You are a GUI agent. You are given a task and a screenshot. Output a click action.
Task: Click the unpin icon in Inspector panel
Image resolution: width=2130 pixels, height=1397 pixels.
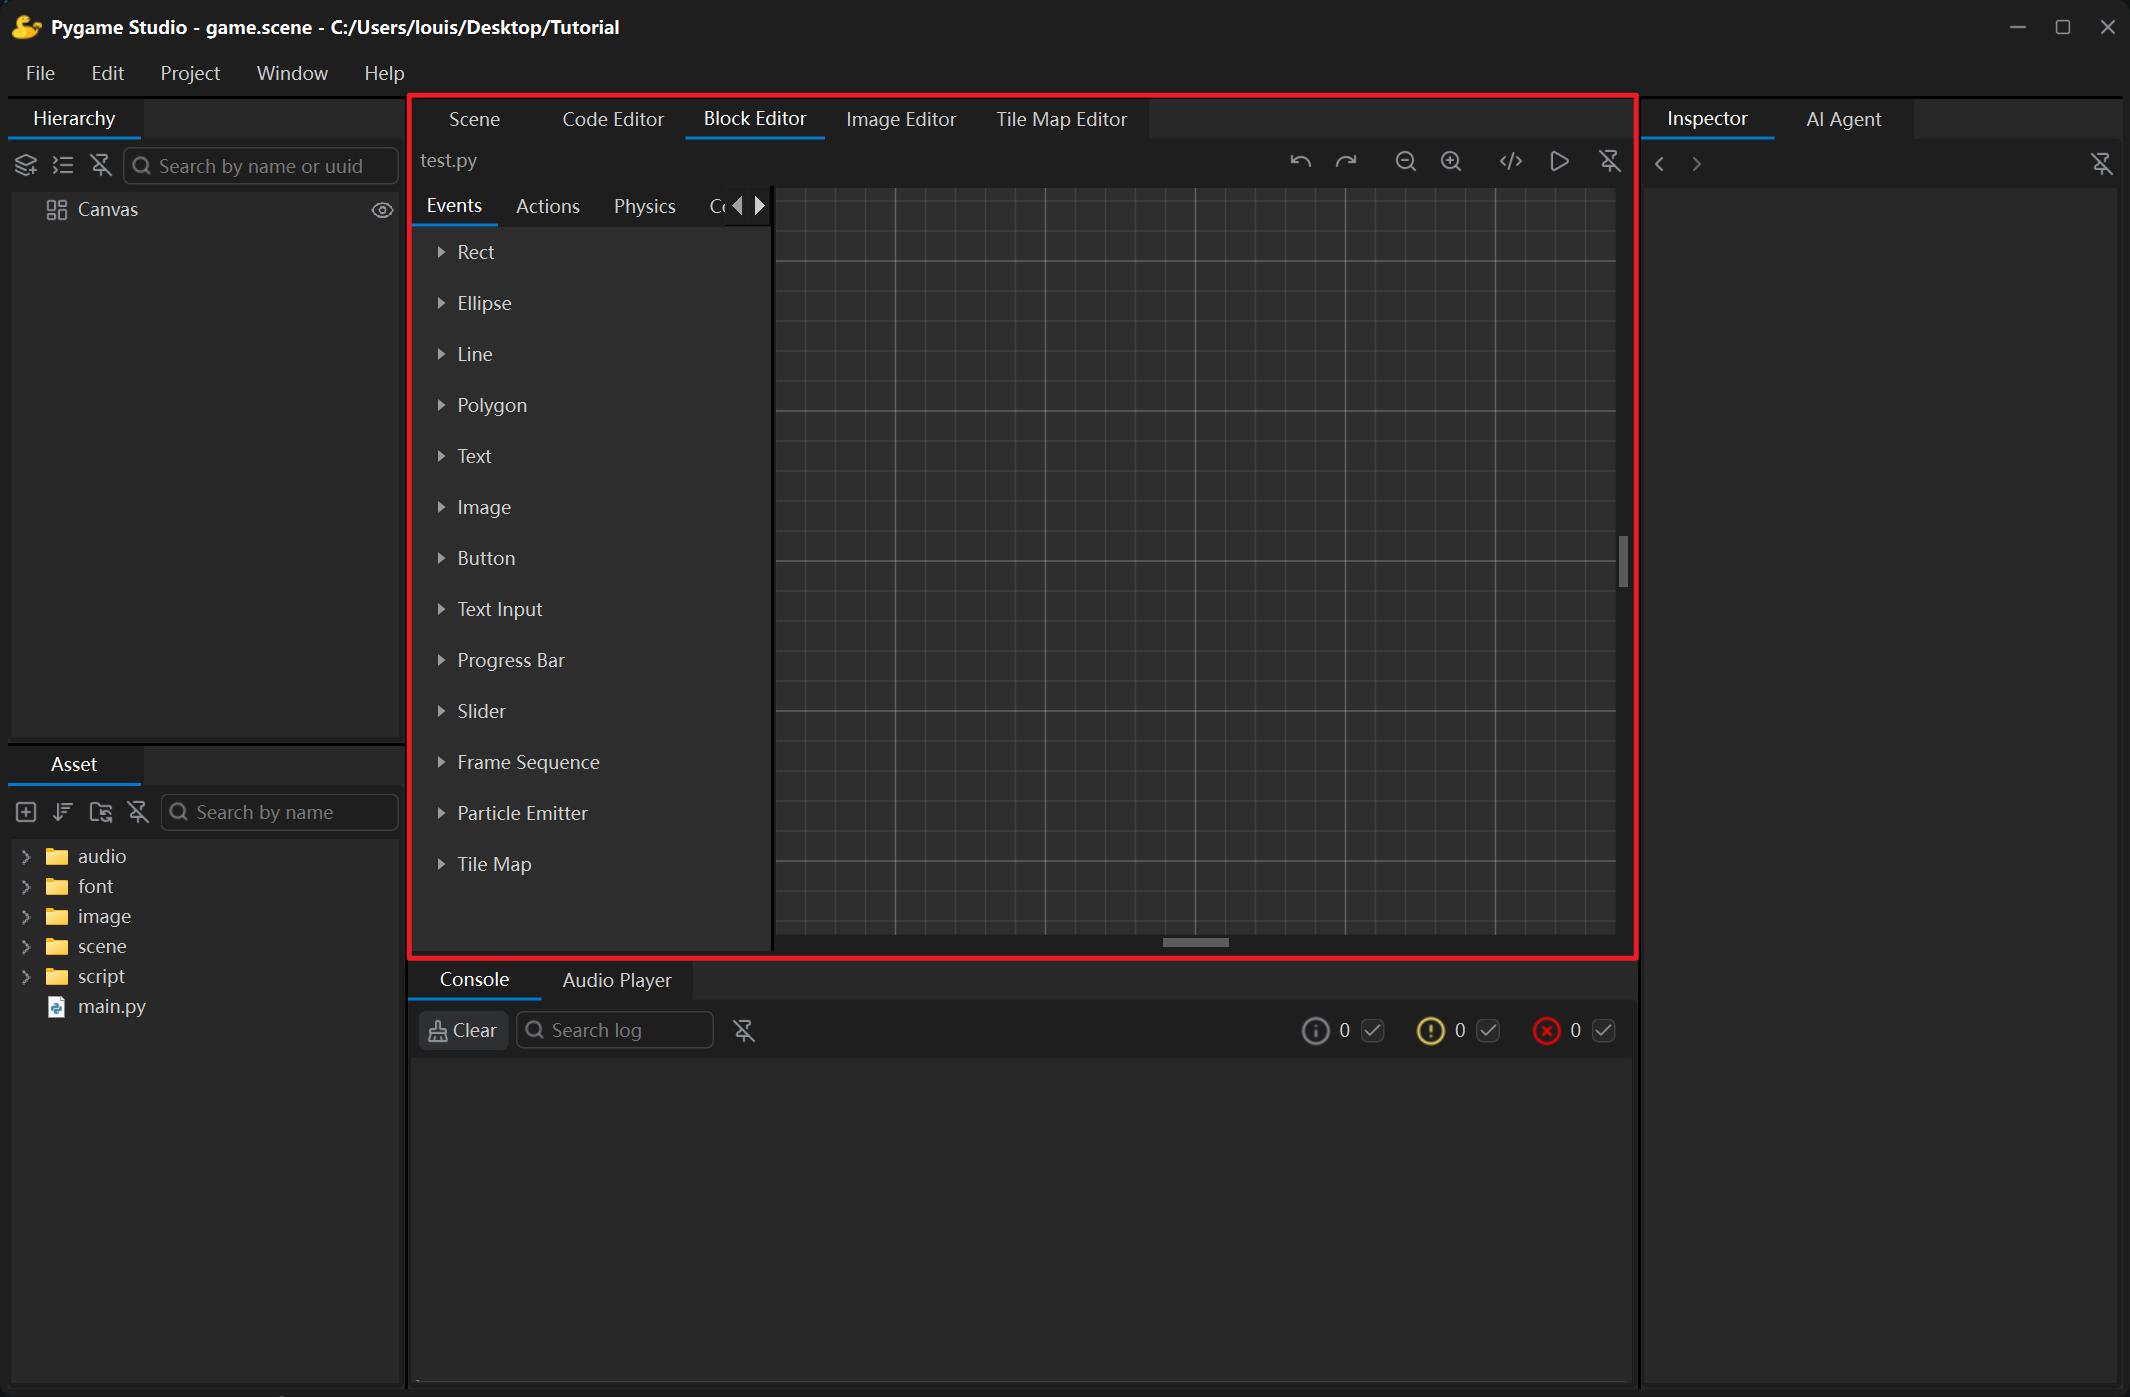(x=2101, y=164)
